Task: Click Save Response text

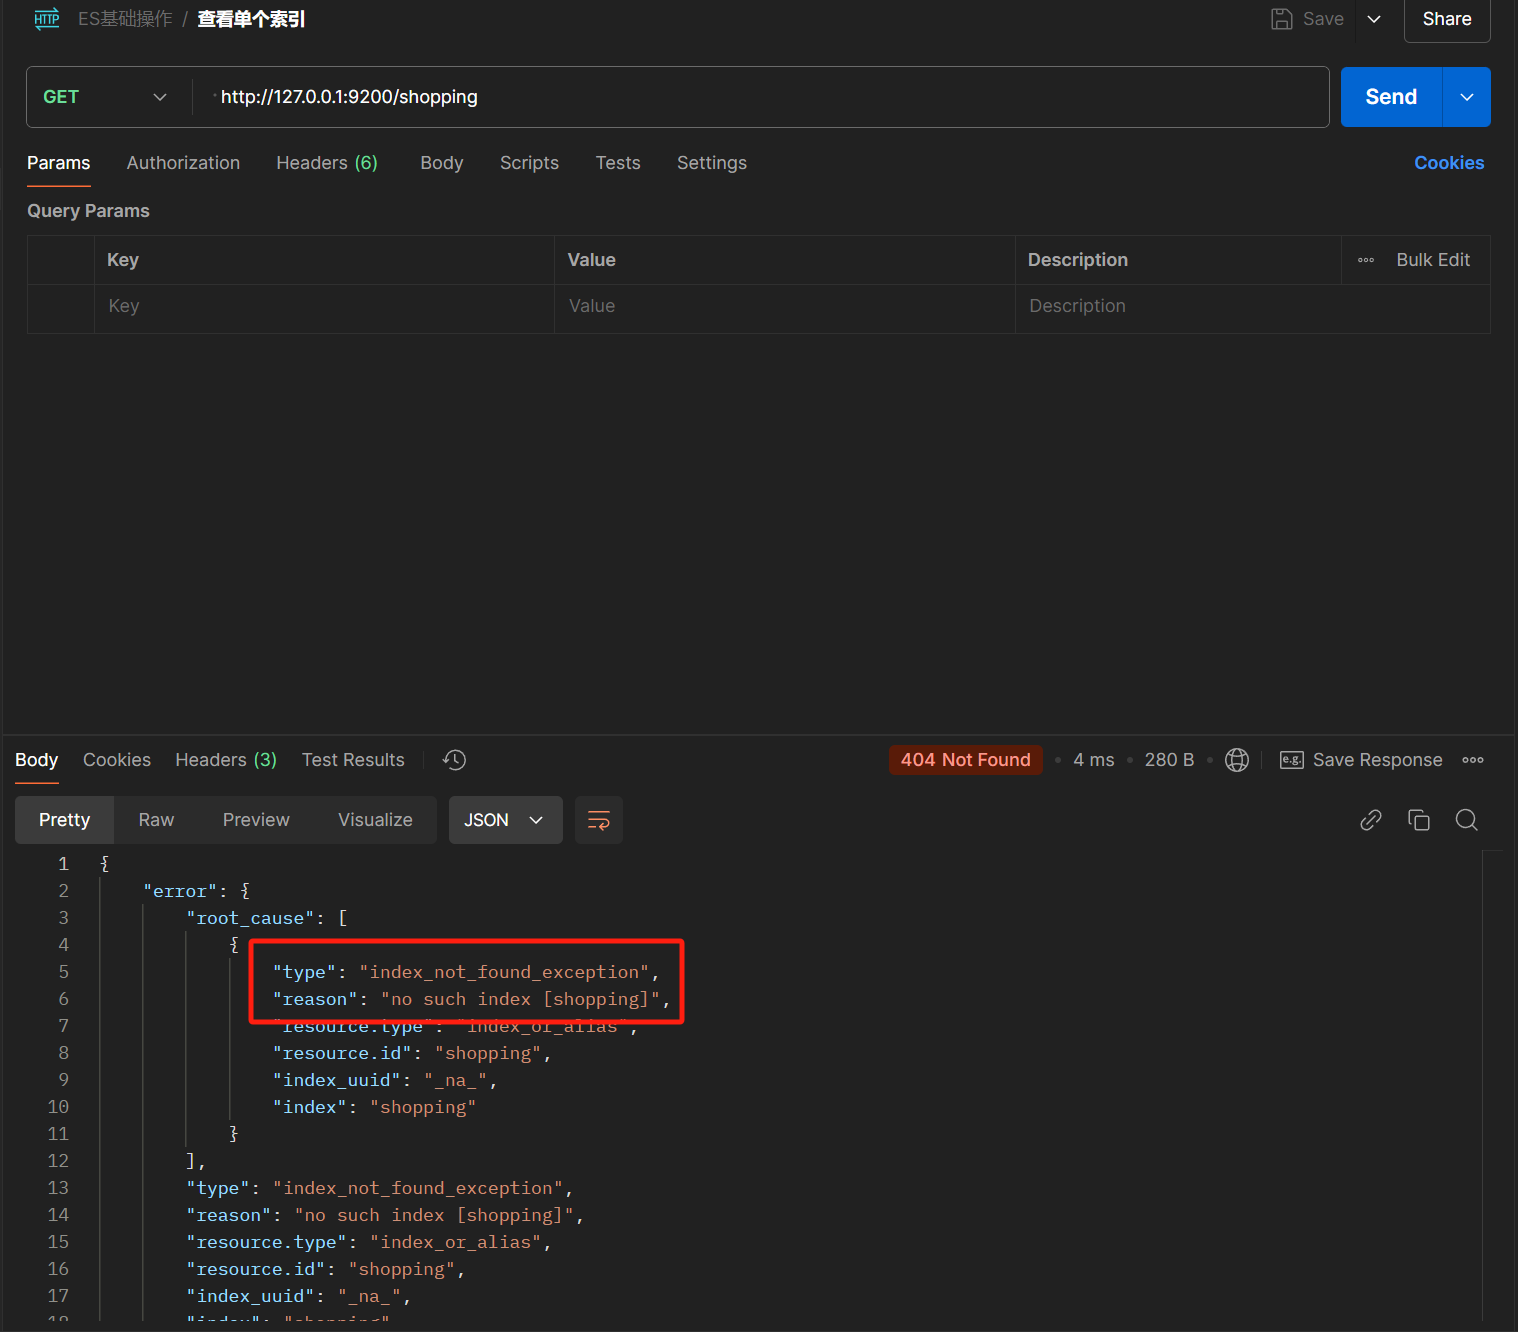Action: [x=1377, y=760]
